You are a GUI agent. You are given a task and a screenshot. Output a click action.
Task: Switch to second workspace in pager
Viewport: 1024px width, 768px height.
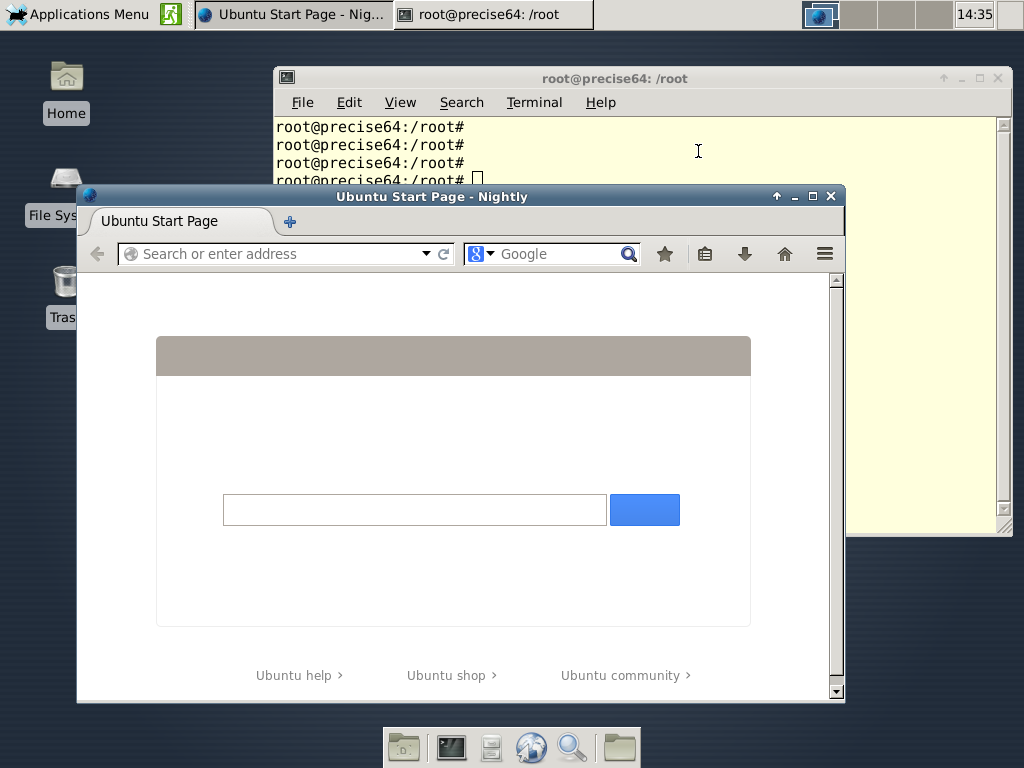(x=858, y=15)
